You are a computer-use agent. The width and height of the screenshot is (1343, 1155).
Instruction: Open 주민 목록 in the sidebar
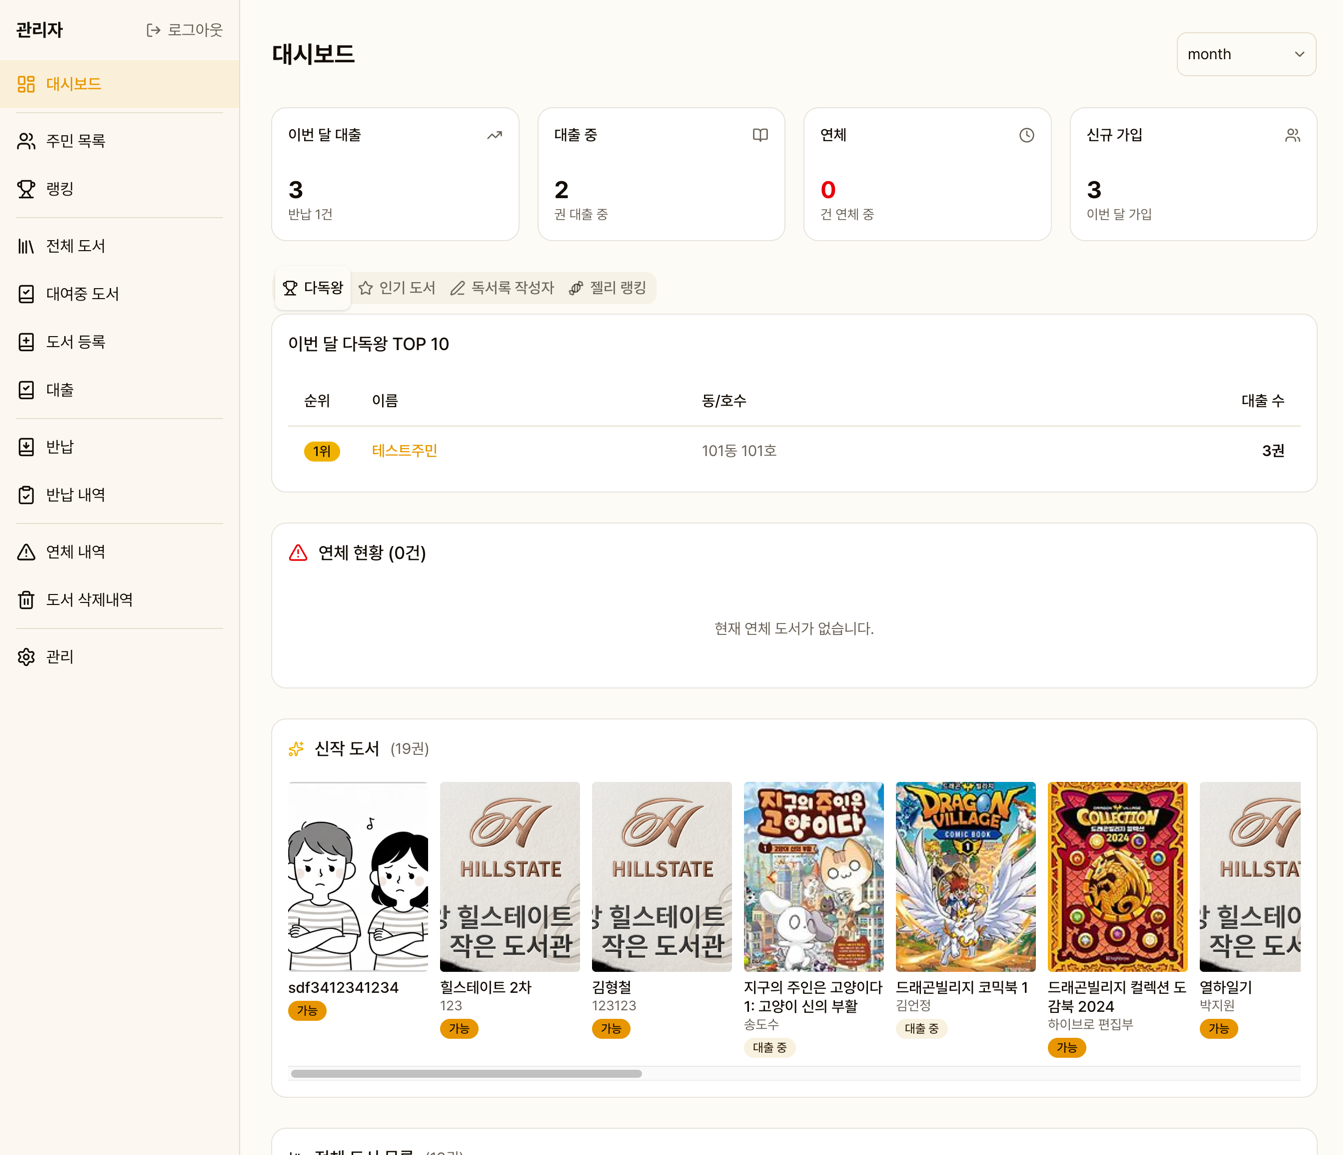coord(76,141)
